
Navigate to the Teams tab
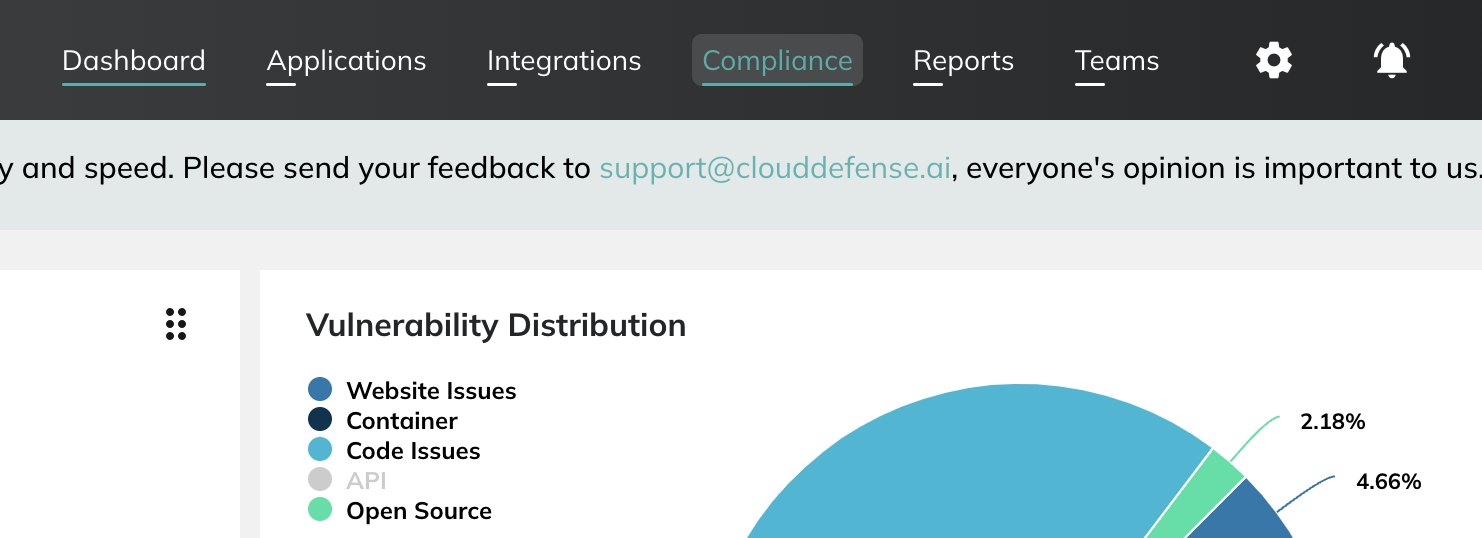tap(1117, 61)
